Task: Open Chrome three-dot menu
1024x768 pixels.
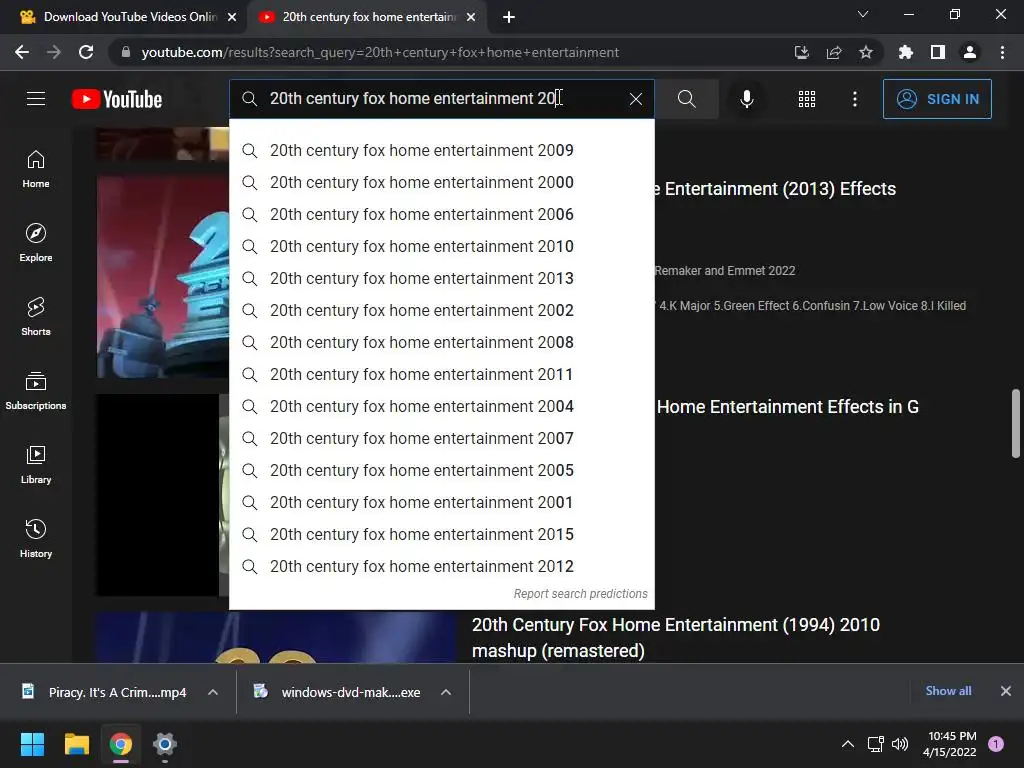Action: (1002, 52)
